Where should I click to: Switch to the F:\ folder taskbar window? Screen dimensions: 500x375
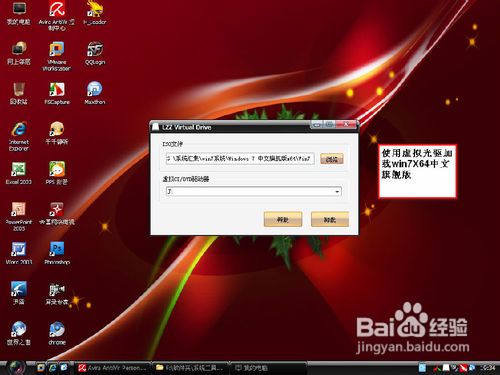click(190, 368)
